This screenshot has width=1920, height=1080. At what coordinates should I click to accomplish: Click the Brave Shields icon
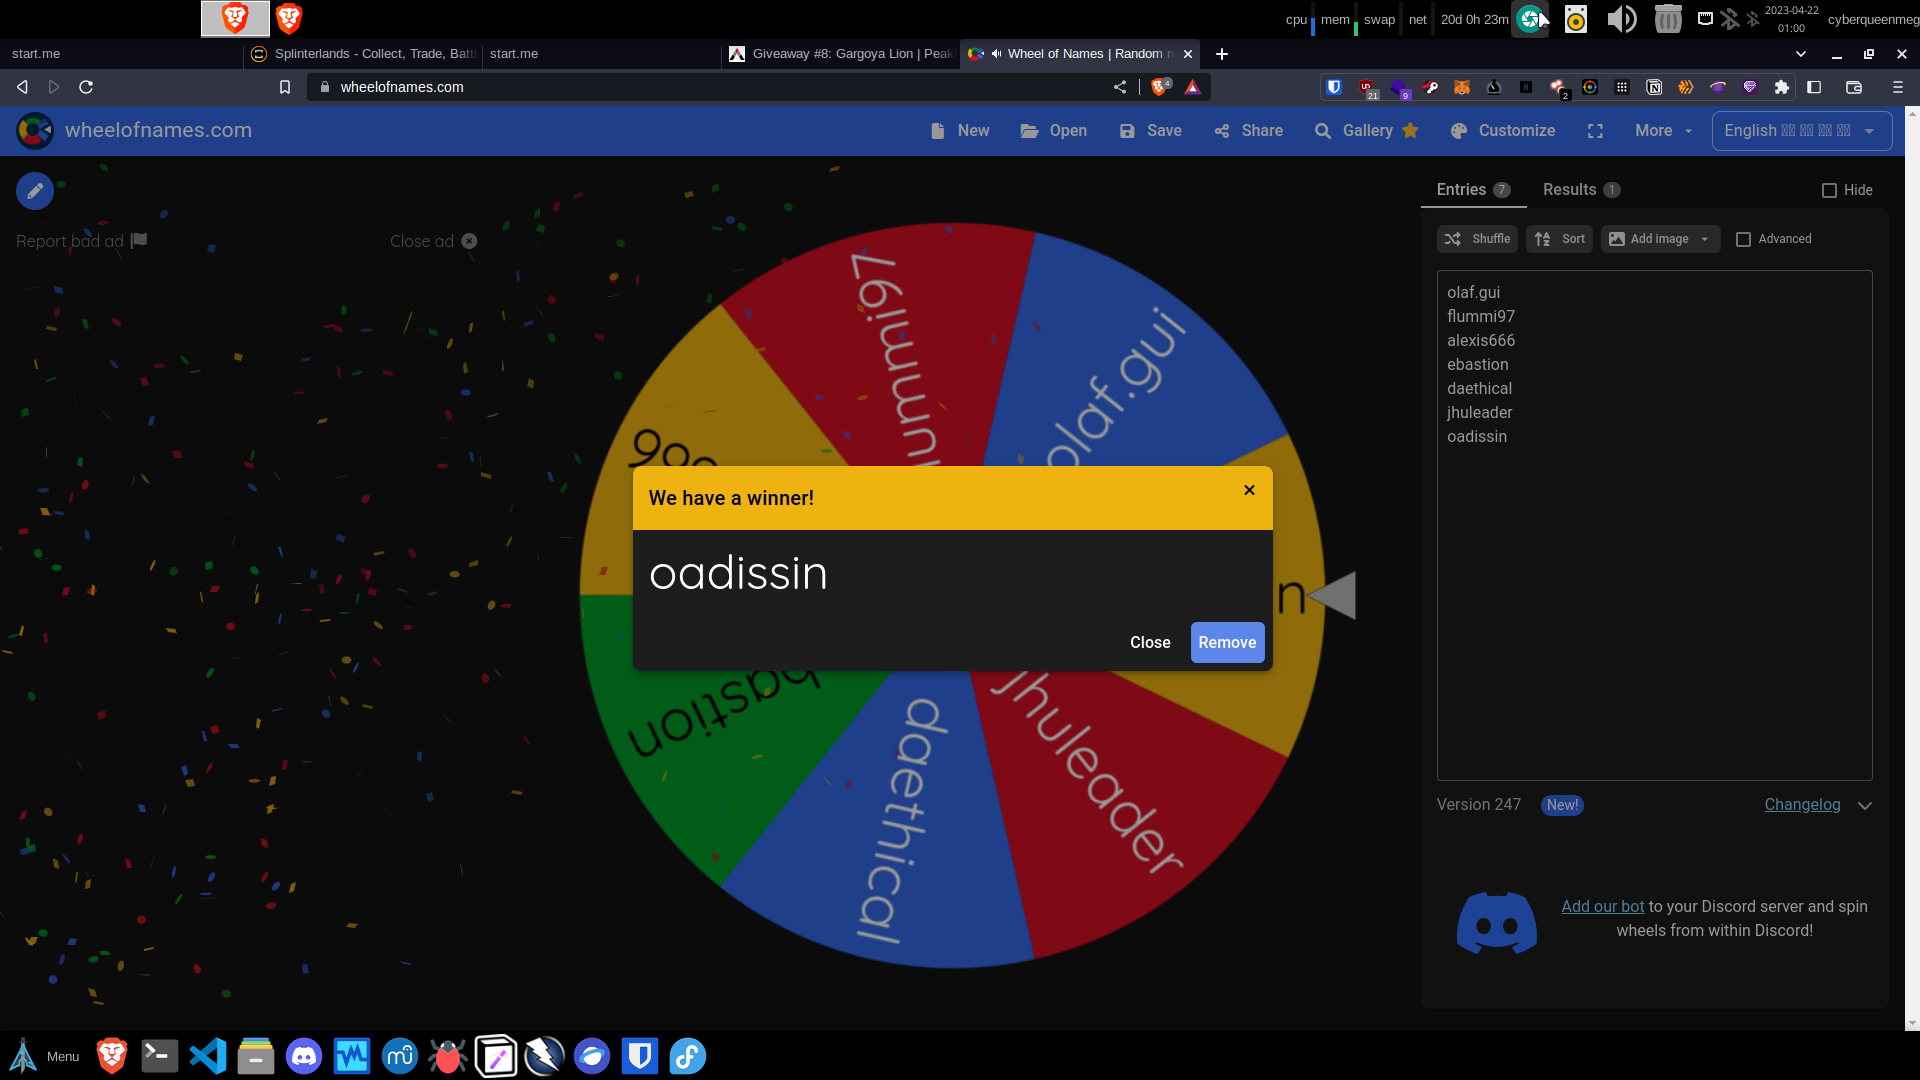pyautogui.click(x=1160, y=87)
